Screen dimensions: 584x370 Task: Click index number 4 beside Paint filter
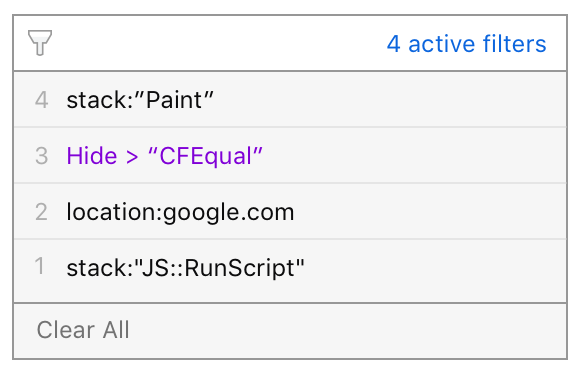(x=42, y=100)
